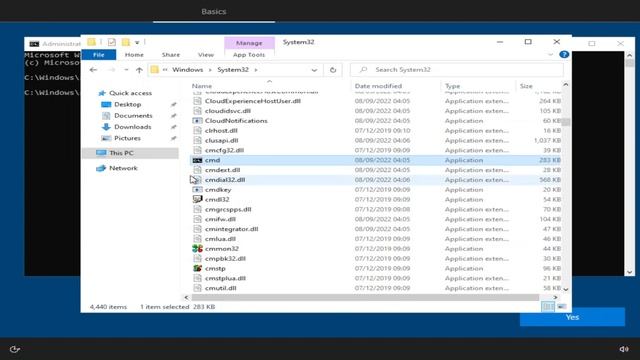Viewport: 640px width, 360px height.
Task: Switch to large icons view button
Action: (562, 307)
